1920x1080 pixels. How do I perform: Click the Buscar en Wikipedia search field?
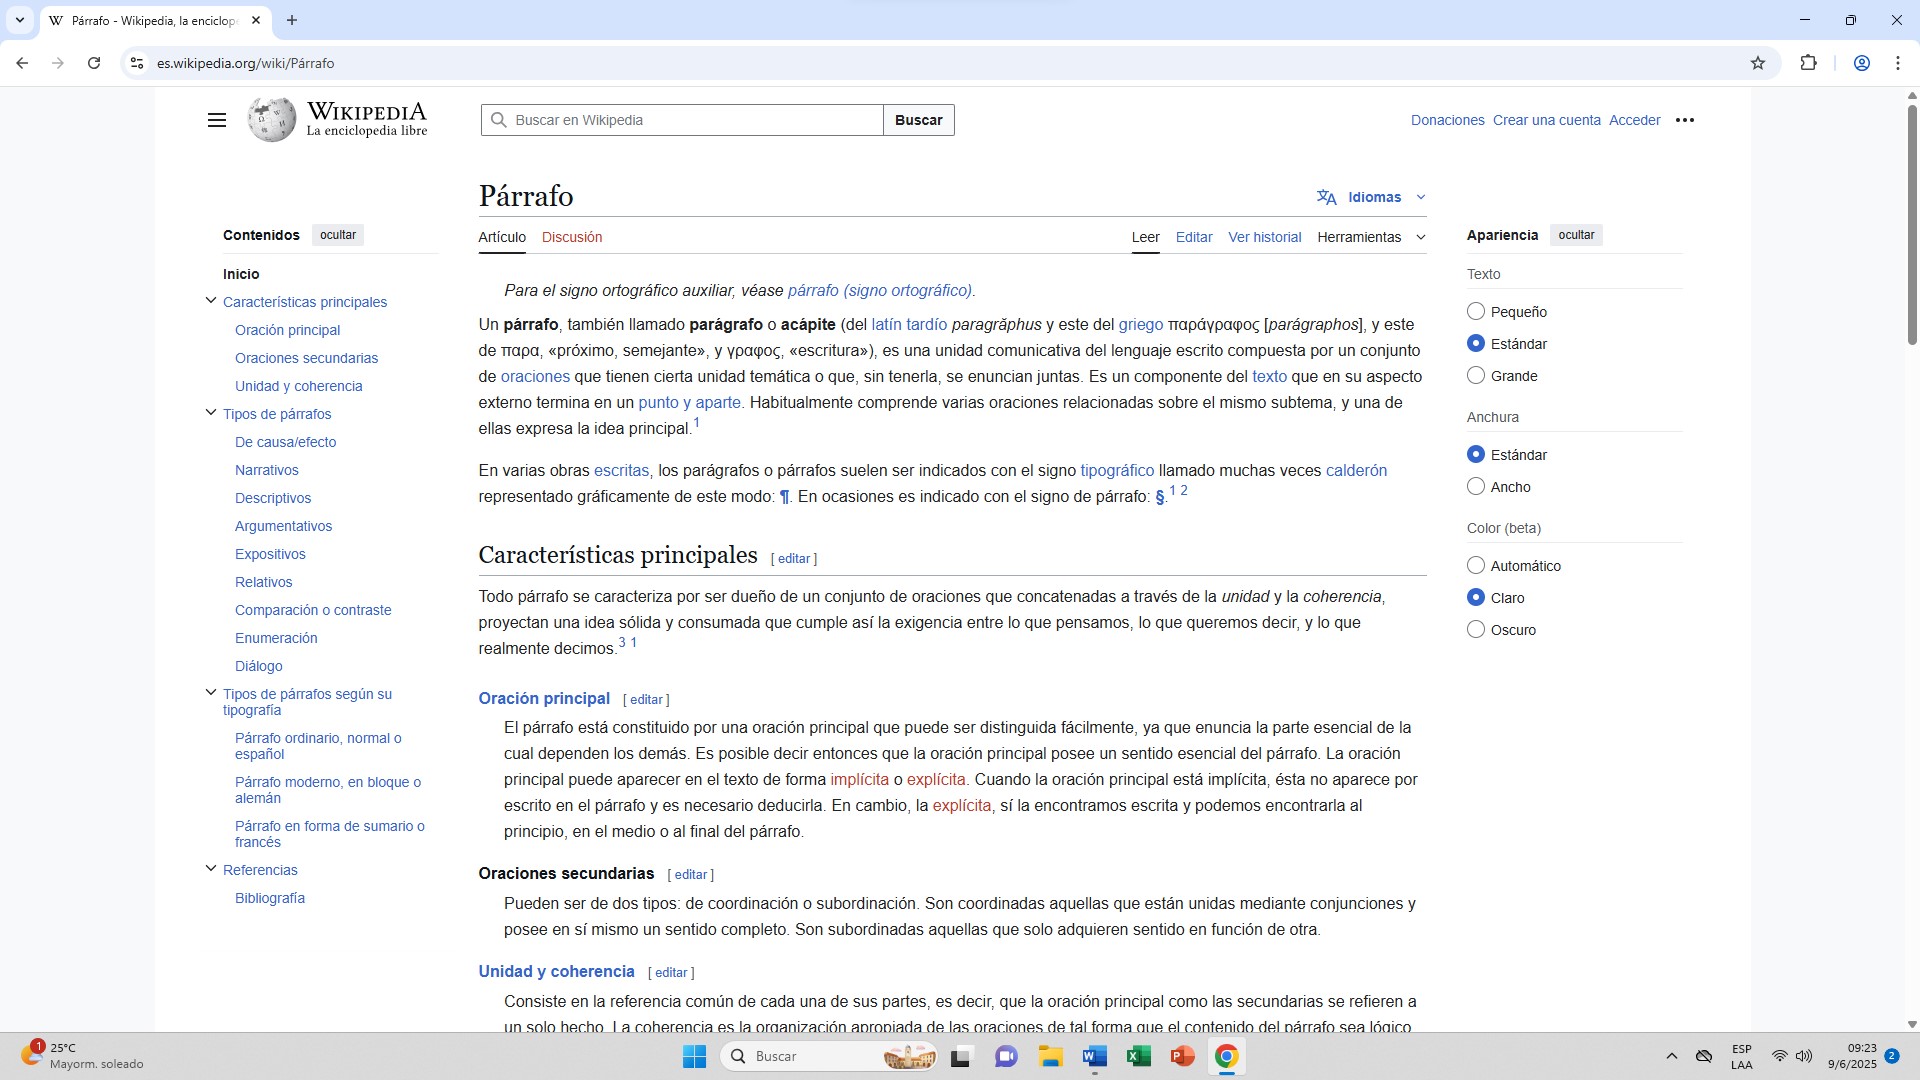(690, 120)
